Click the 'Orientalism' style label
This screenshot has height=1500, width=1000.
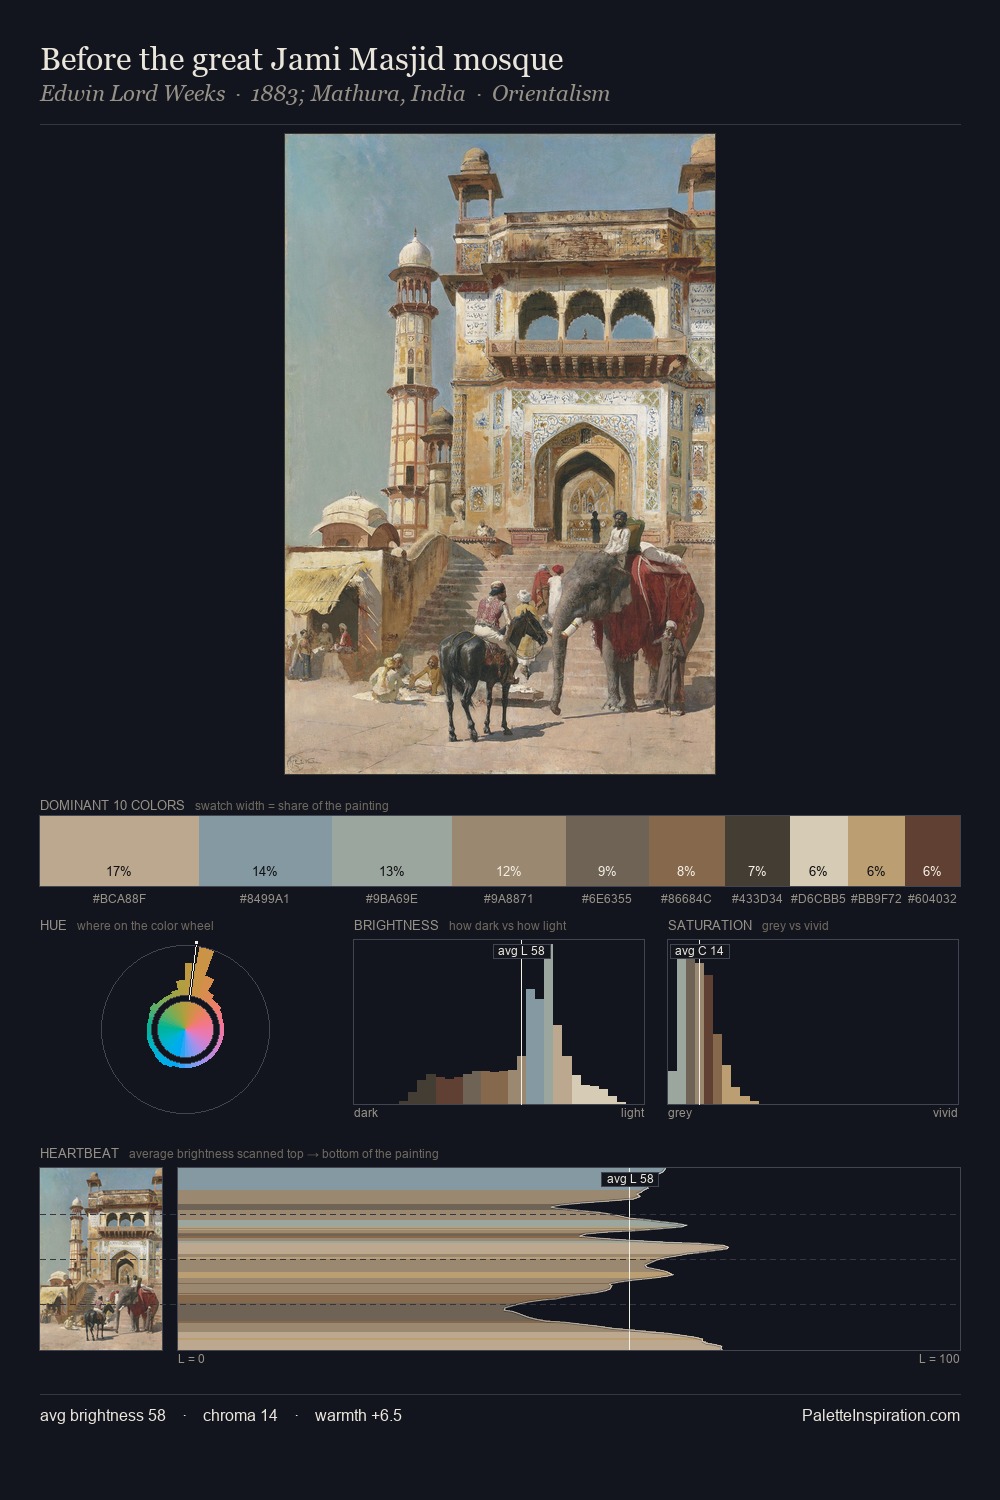point(550,94)
